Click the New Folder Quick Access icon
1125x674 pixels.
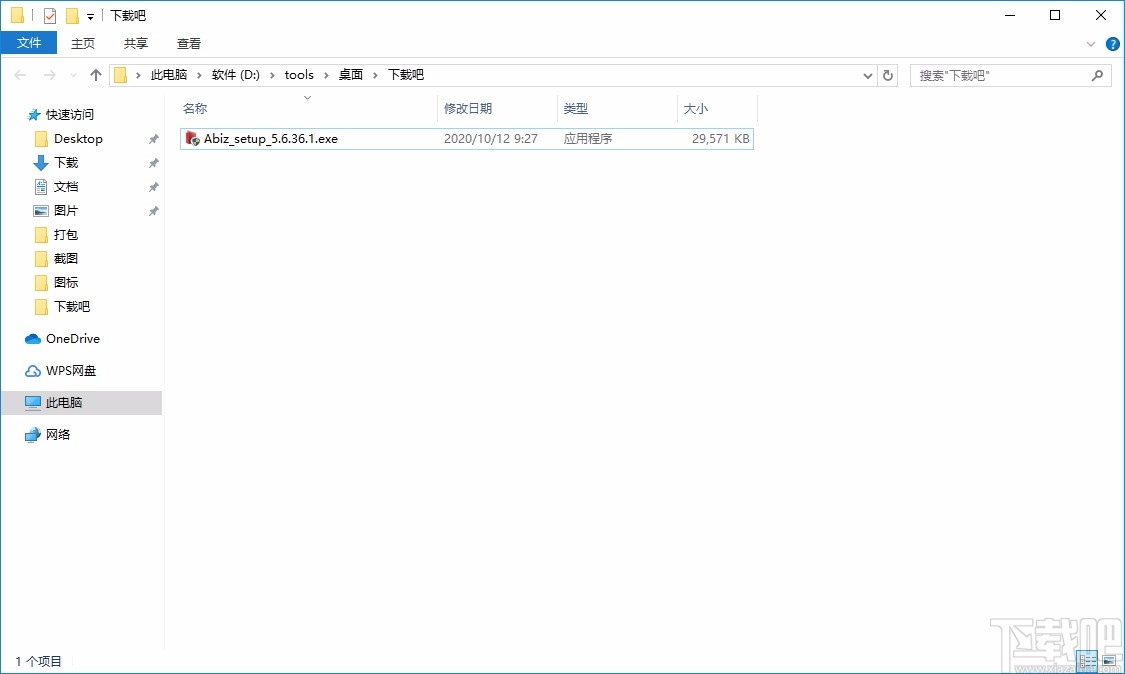(70, 15)
